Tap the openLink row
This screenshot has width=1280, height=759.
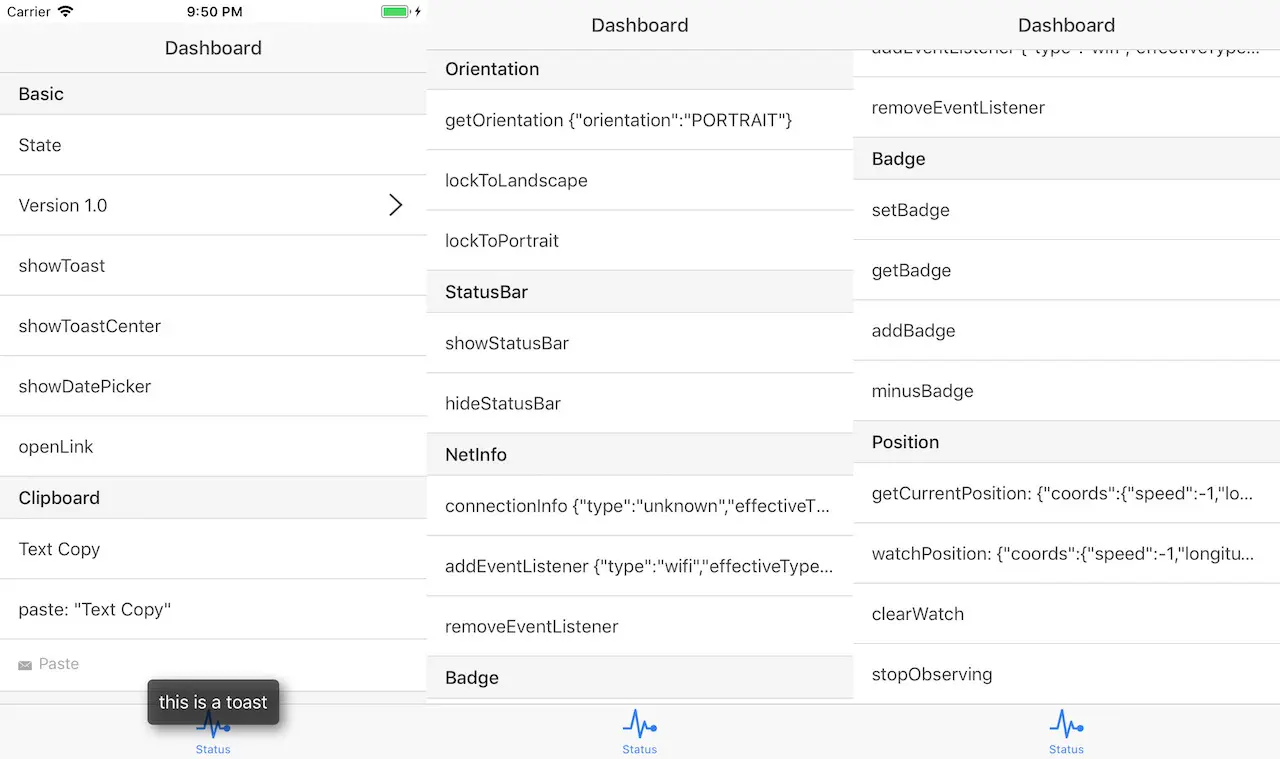213,447
